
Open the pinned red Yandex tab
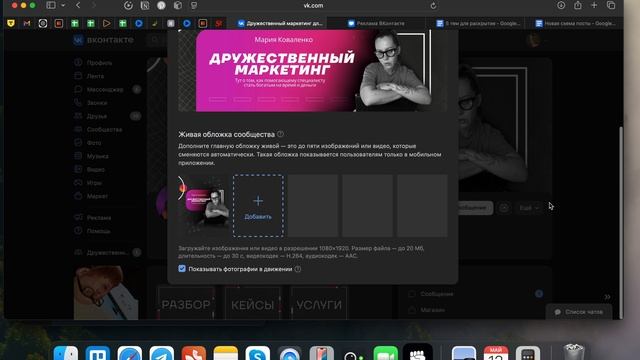[219, 23]
